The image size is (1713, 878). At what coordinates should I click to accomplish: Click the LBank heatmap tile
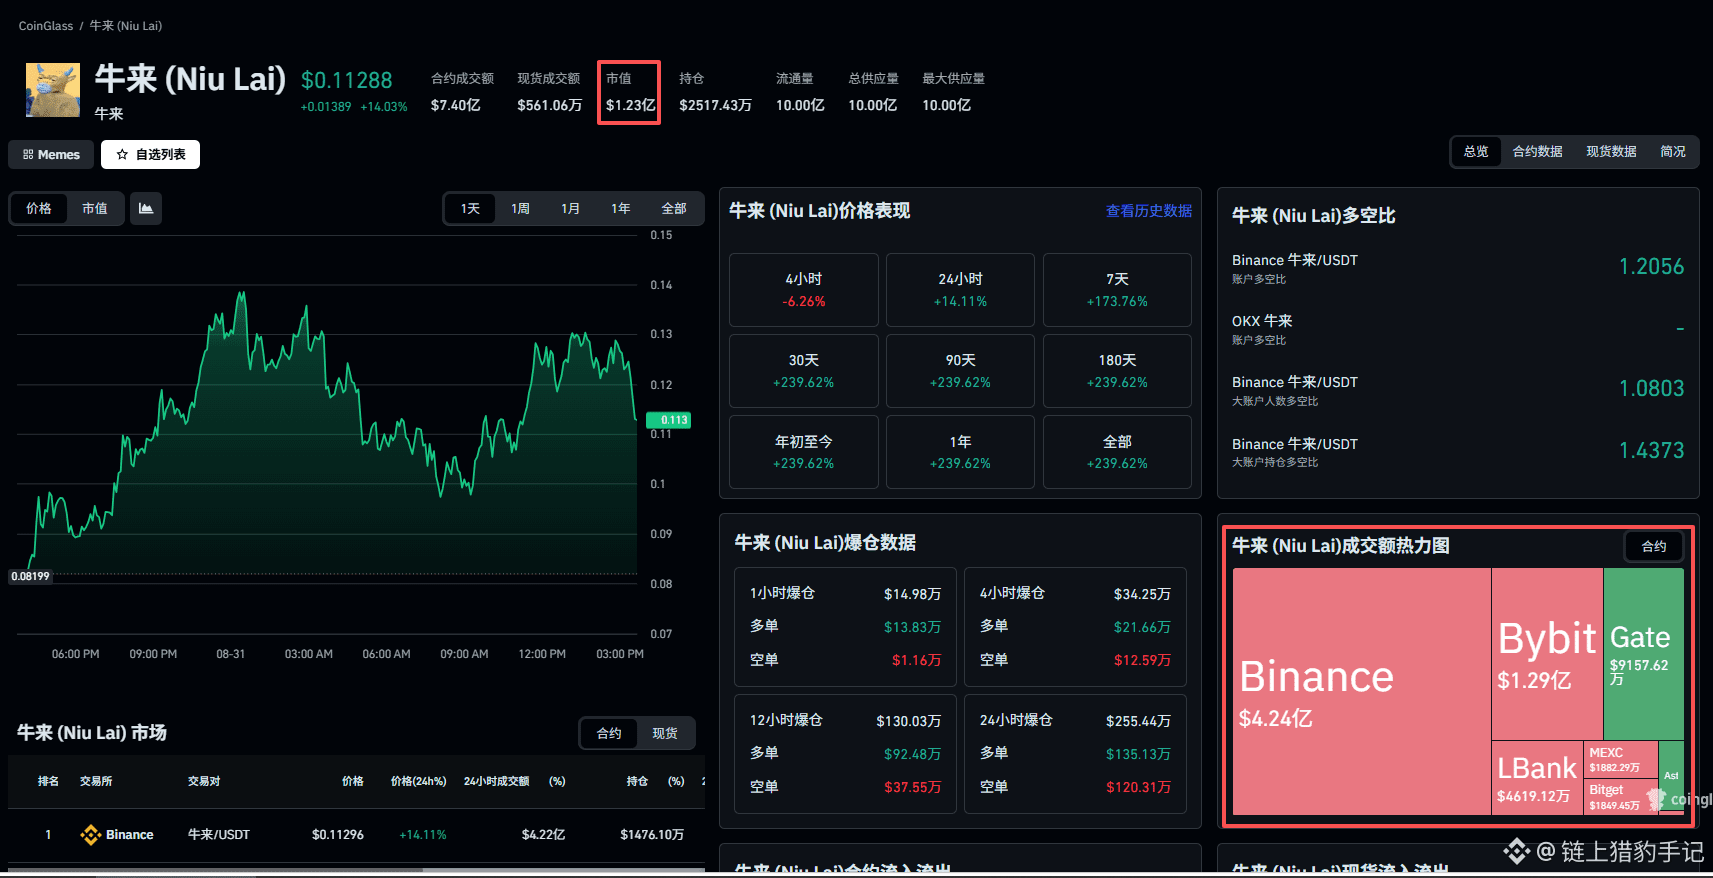(1537, 778)
